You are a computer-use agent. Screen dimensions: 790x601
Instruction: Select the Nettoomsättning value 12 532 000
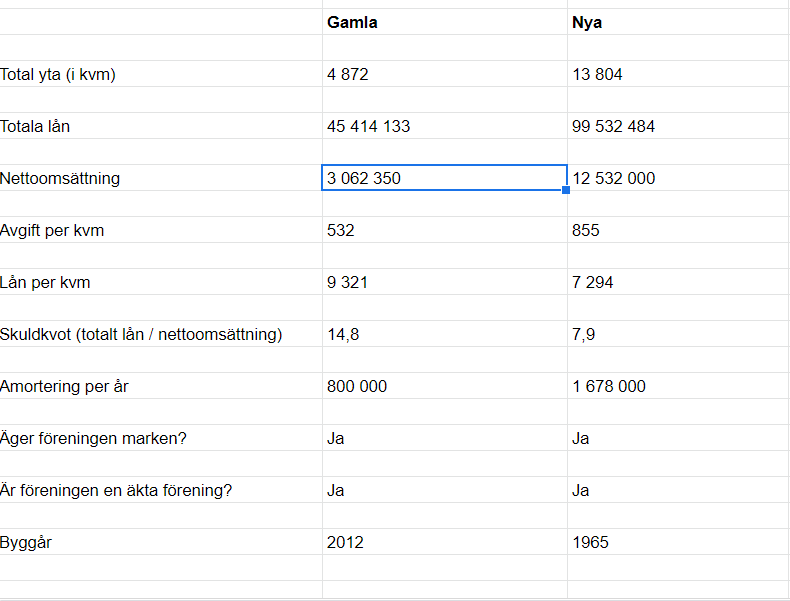[678, 178]
